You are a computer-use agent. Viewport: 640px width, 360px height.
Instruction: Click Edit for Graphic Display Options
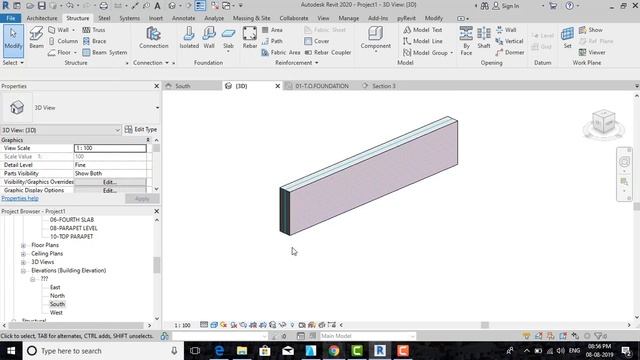(110, 191)
